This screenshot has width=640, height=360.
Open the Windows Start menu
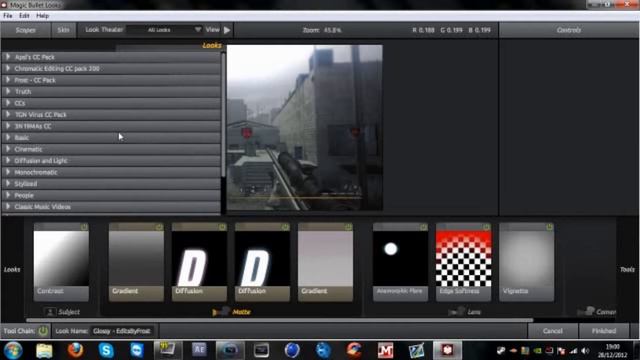(x=13, y=350)
